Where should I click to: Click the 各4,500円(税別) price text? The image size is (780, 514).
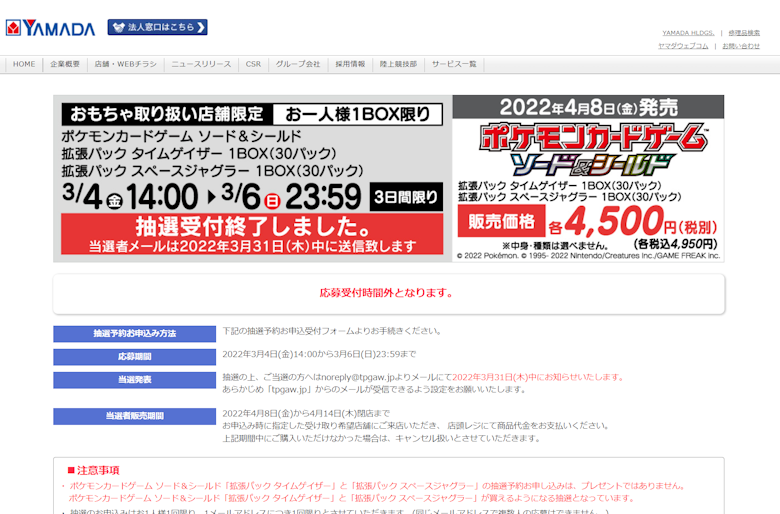click(633, 222)
